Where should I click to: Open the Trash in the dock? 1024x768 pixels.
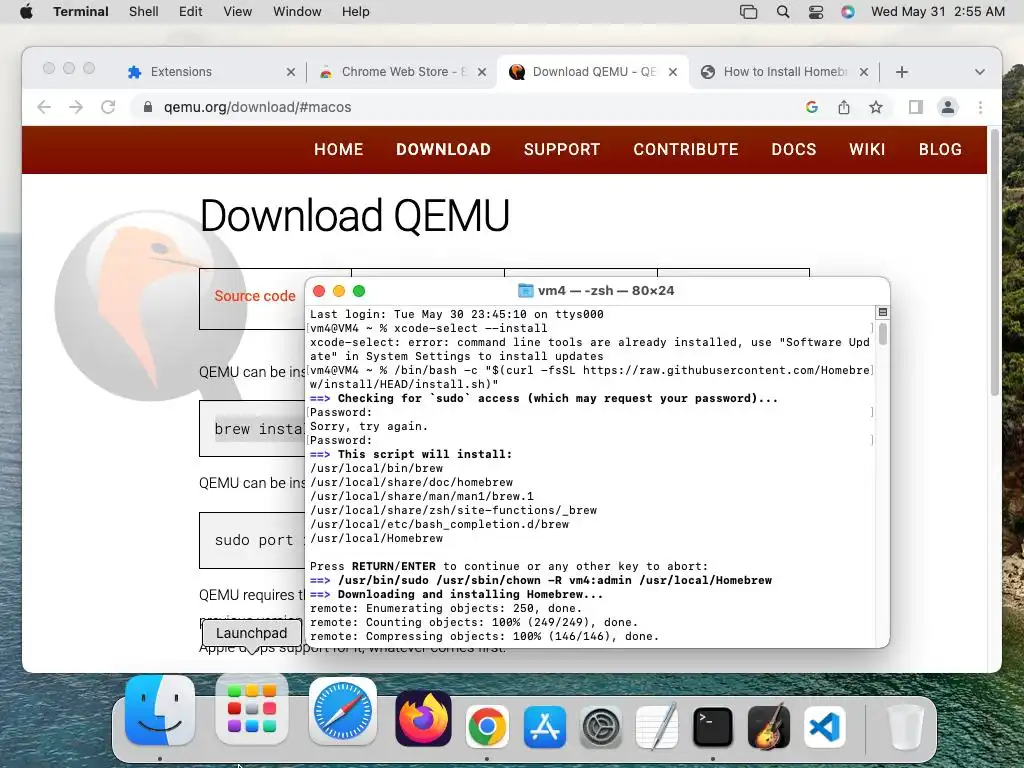click(905, 726)
